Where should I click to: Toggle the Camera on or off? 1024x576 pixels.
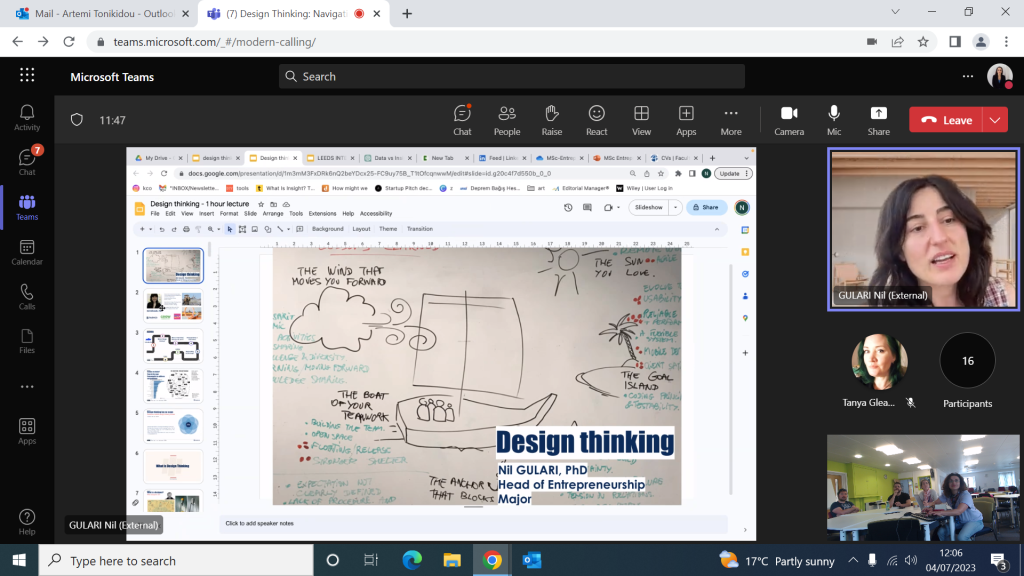[x=789, y=120]
